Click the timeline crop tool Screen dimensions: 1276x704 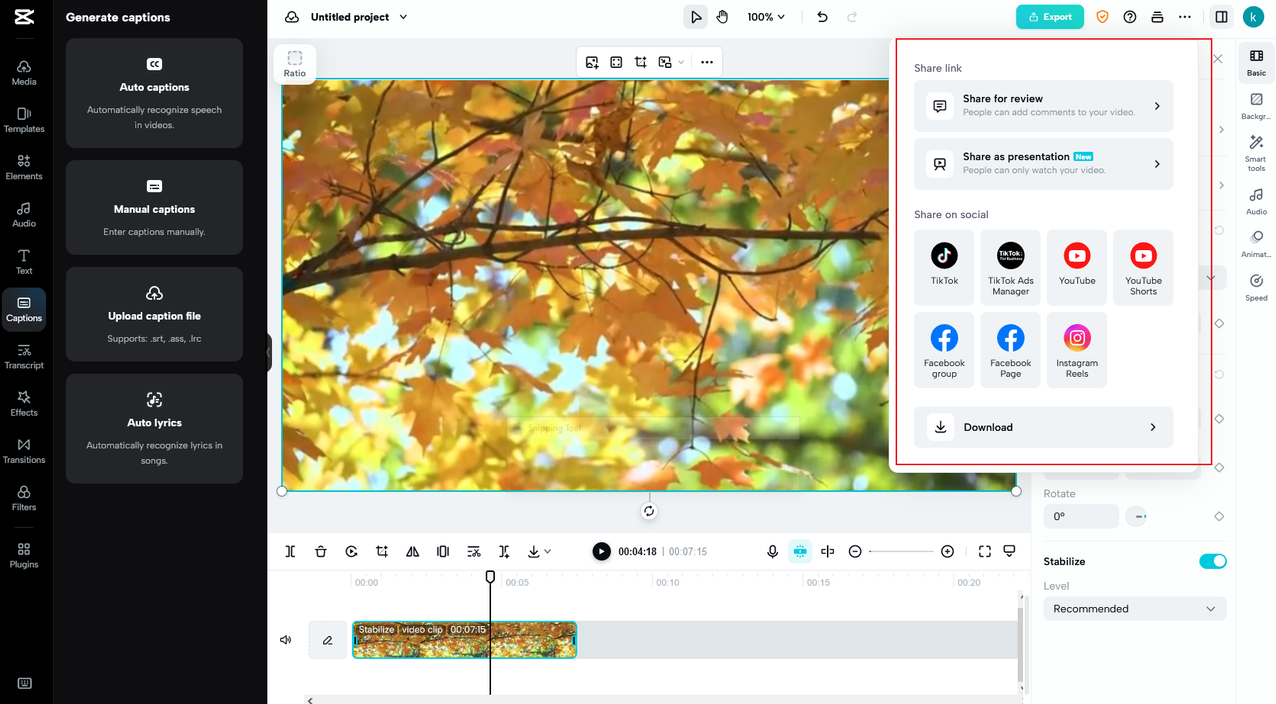[x=382, y=551]
